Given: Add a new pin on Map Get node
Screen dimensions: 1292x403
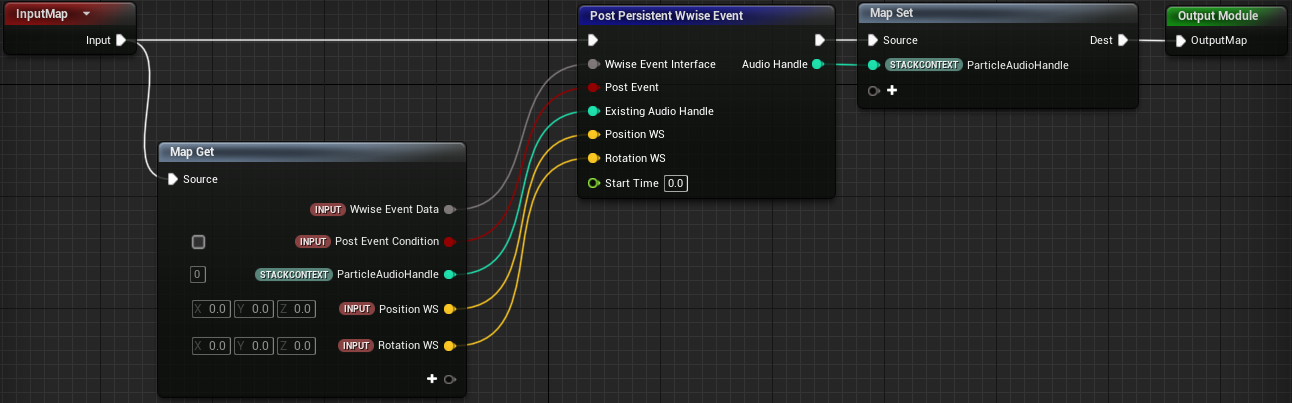Looking at the screenshot, I should pyautogui.click(x=432, y=379).
